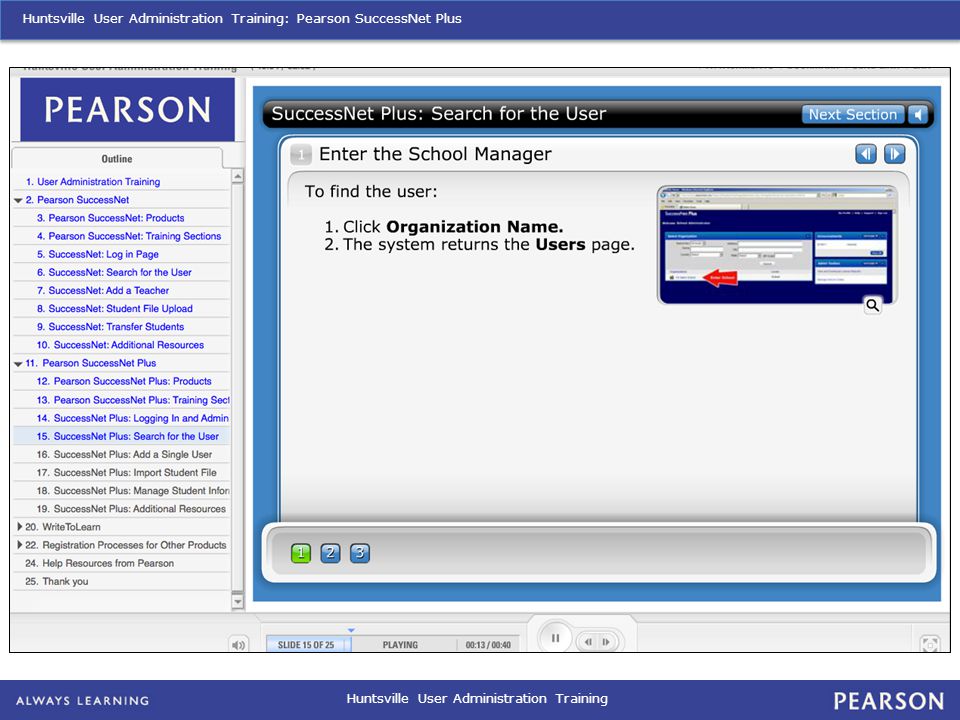Select step 1 green button

(301, 553)
